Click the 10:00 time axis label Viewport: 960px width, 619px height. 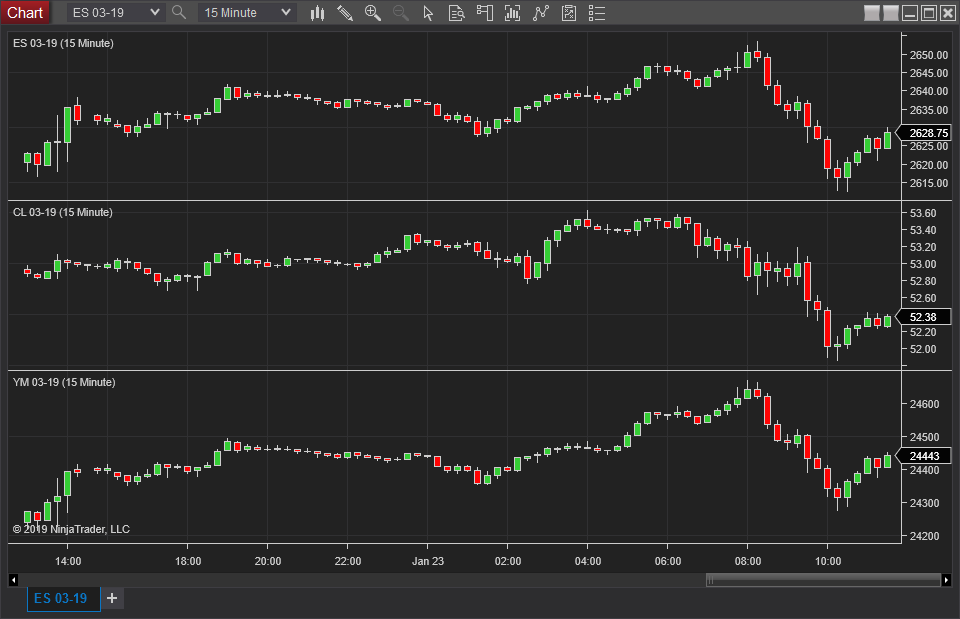[x=828, y=561]
